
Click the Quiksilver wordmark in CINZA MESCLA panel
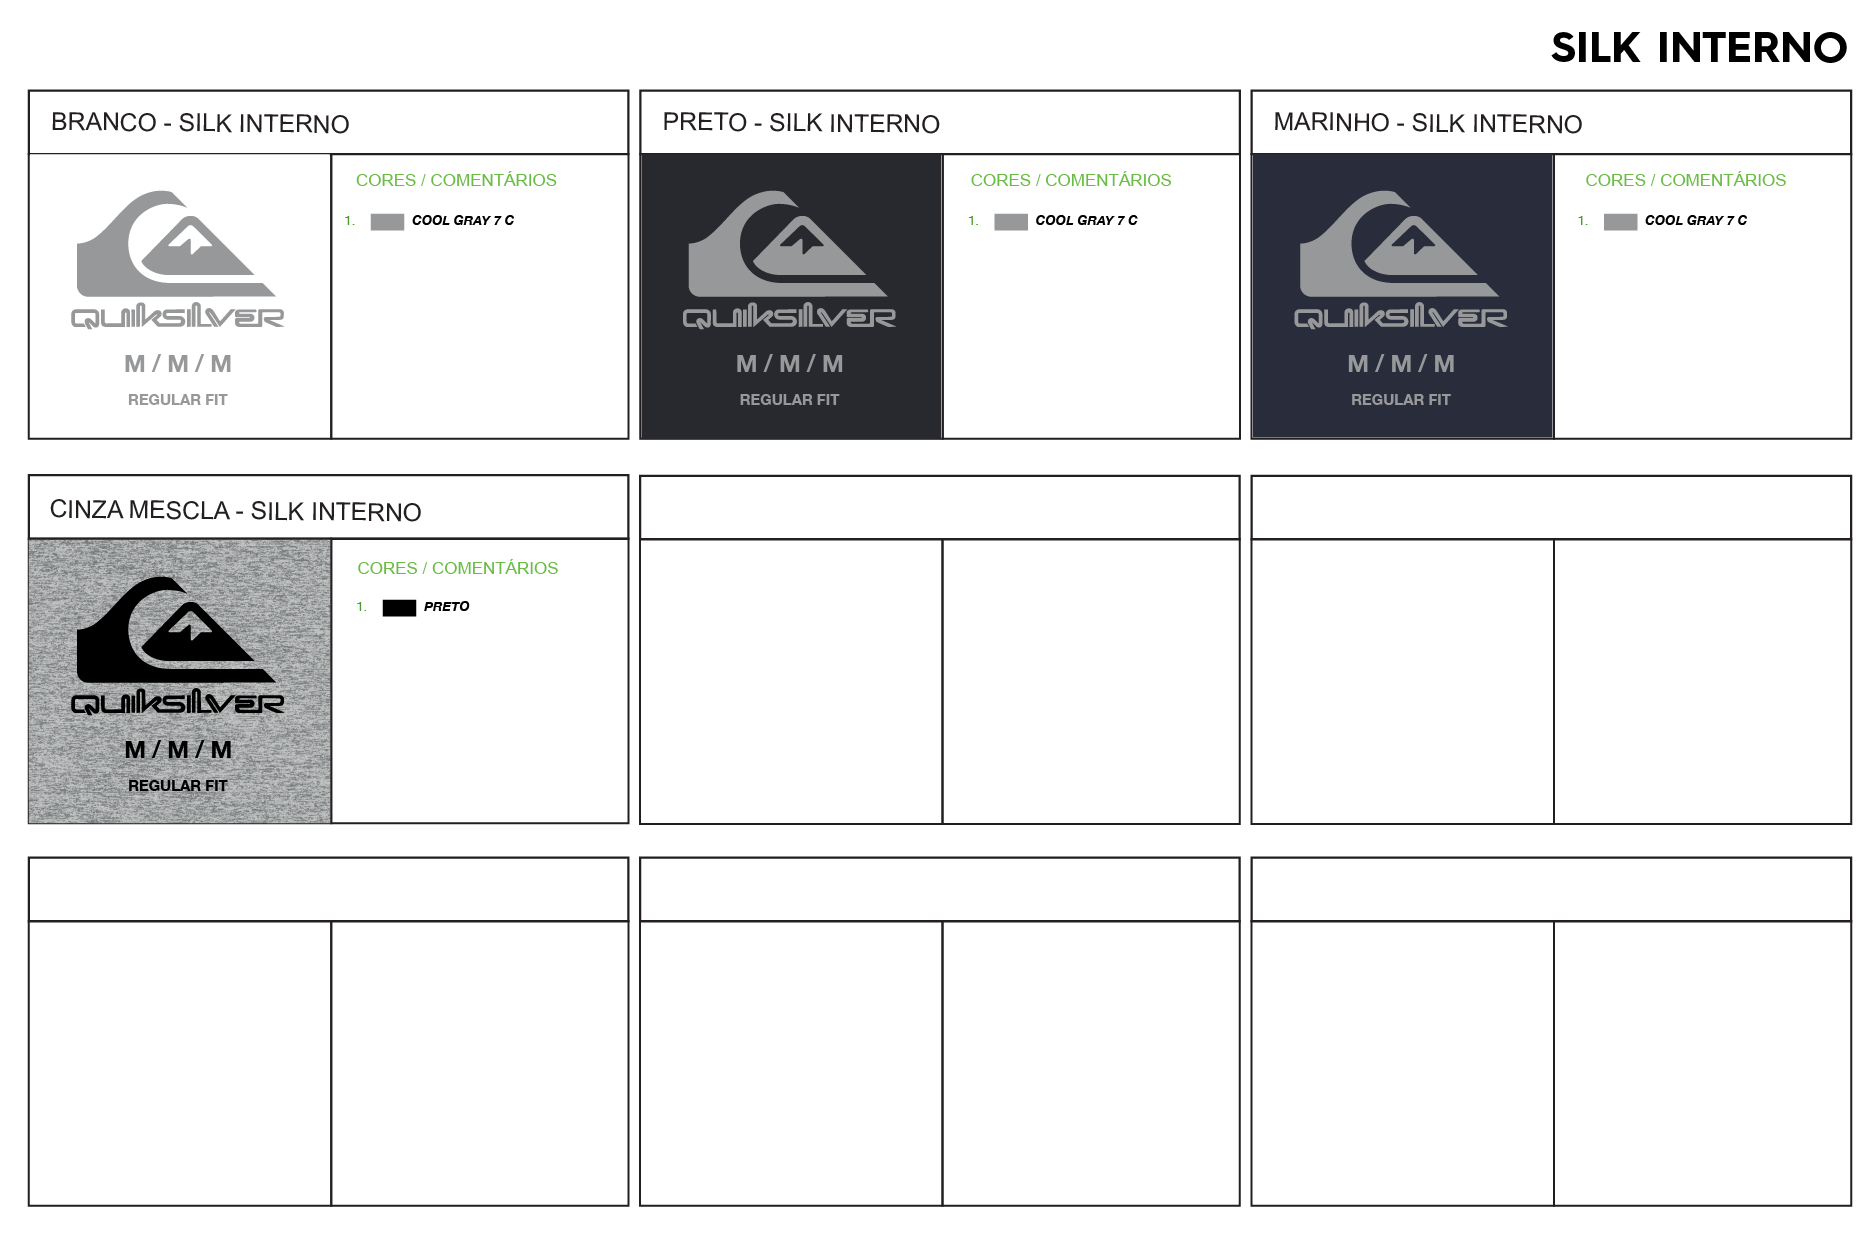click(x=177, y=703)
